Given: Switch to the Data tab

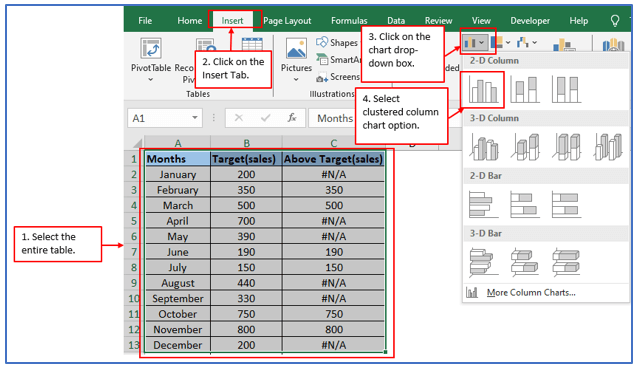Looking at the screenshot, I should point(396,20).
